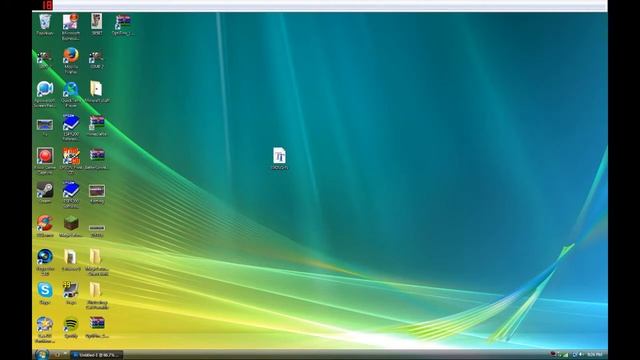Open the monitor icon below Apowersoft
Screen dimensions: 640x360
pyautogui.click(x=45, y=127)
